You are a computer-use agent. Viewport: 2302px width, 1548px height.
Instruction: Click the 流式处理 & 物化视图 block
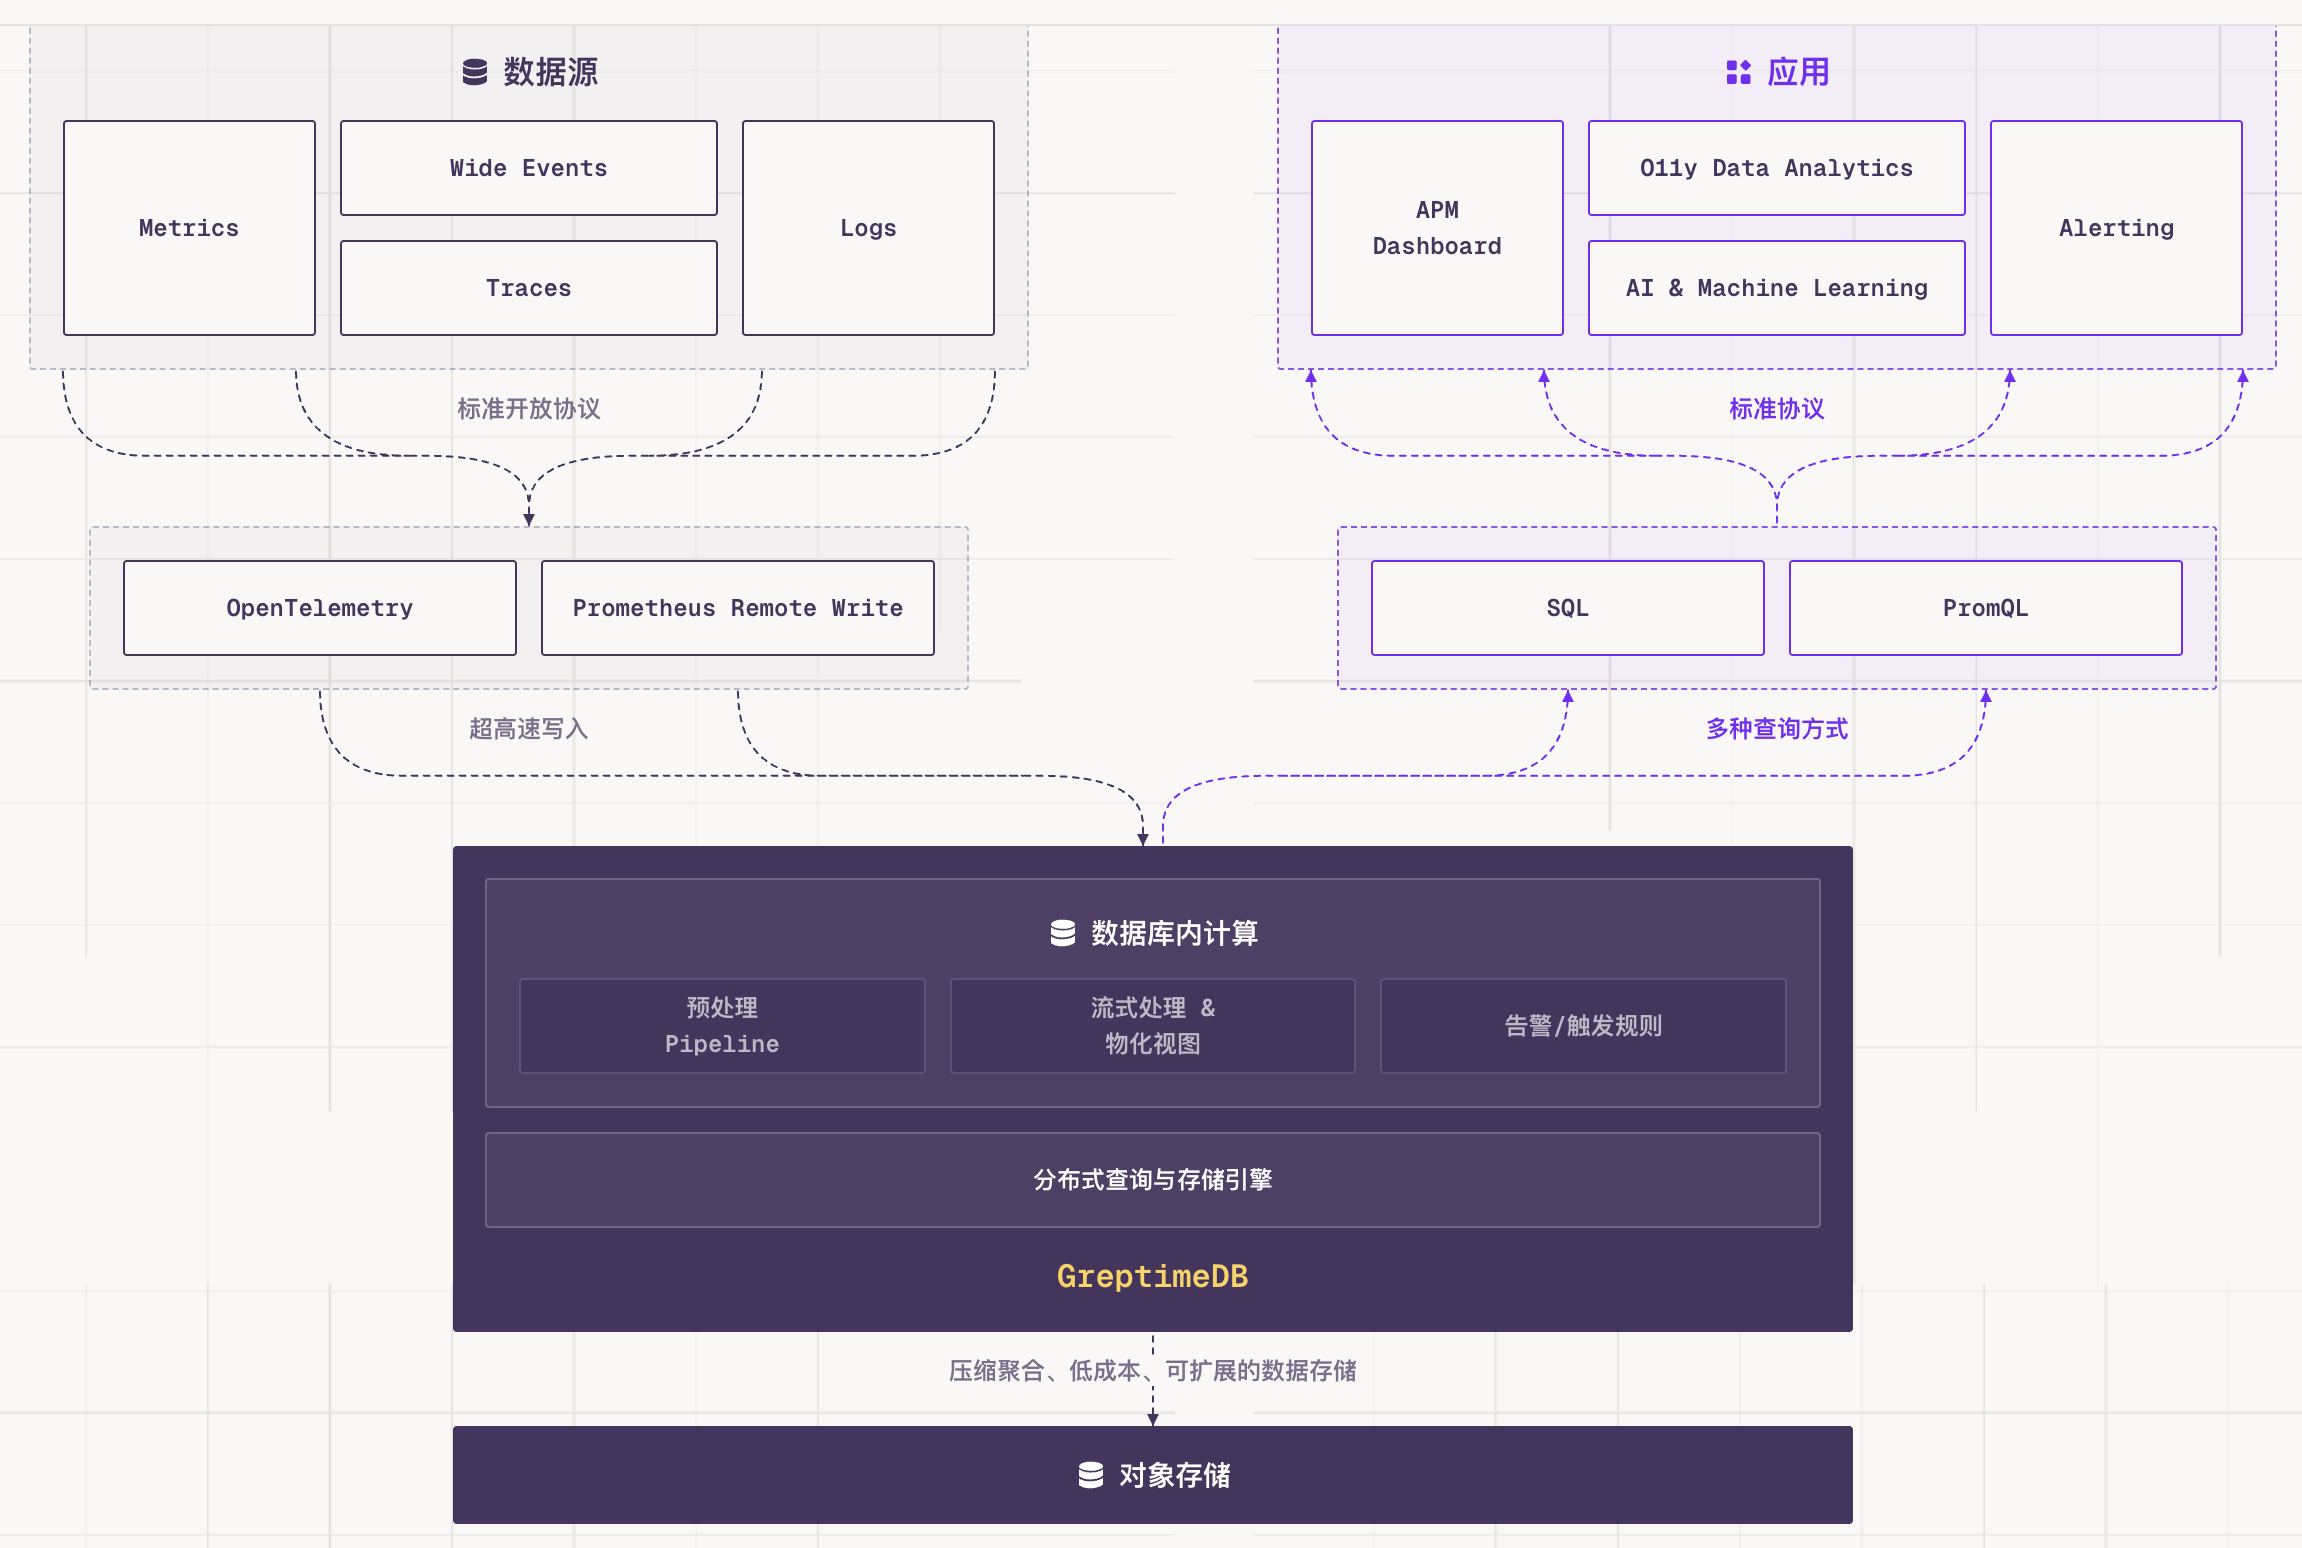1152,1025
